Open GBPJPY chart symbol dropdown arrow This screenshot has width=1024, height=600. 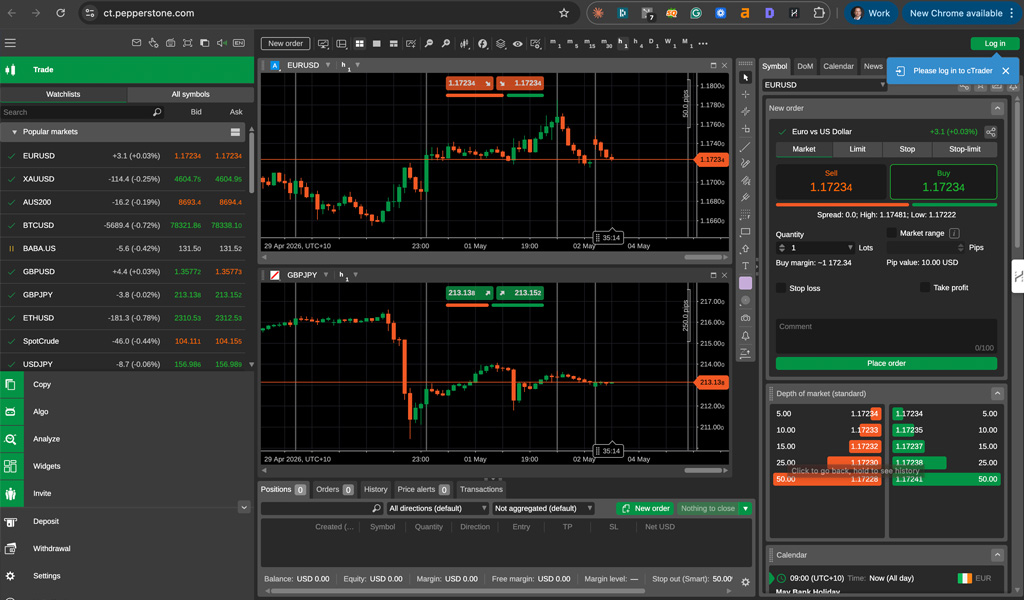[325, 275]
